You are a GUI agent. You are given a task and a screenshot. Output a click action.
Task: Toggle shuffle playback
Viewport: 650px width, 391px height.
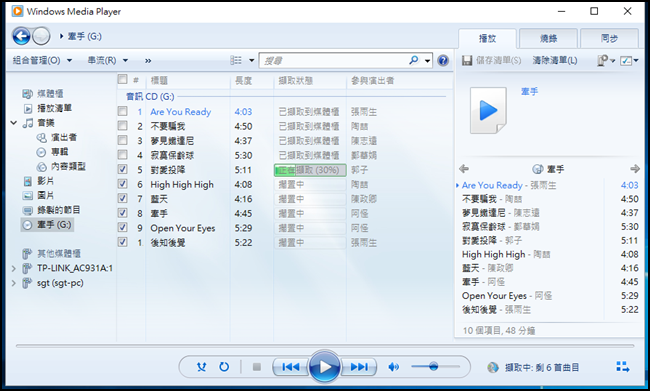(x=201, y=367)
